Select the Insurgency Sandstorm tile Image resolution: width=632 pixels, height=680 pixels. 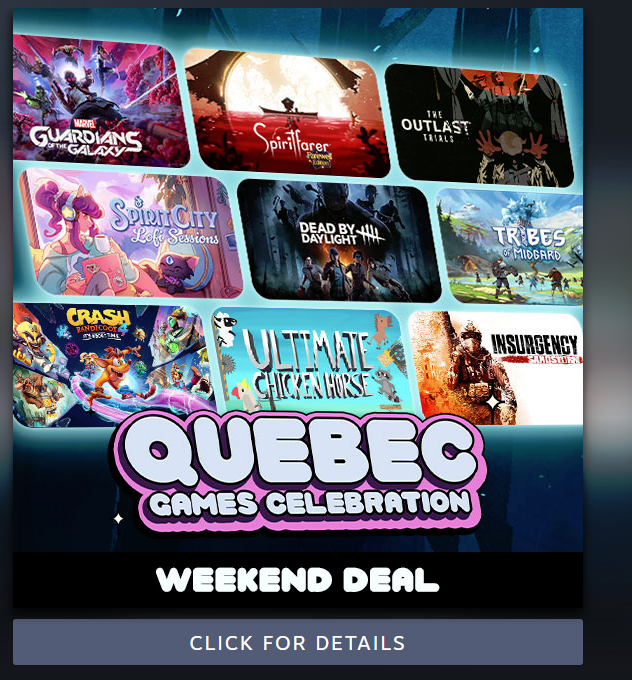(x=497, y=368)
